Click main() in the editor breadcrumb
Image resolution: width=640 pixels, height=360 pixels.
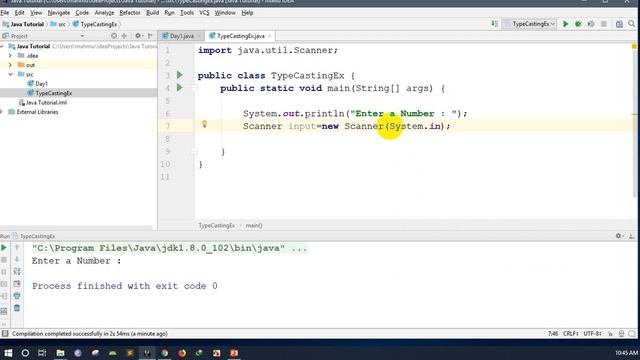coord(254,225)
